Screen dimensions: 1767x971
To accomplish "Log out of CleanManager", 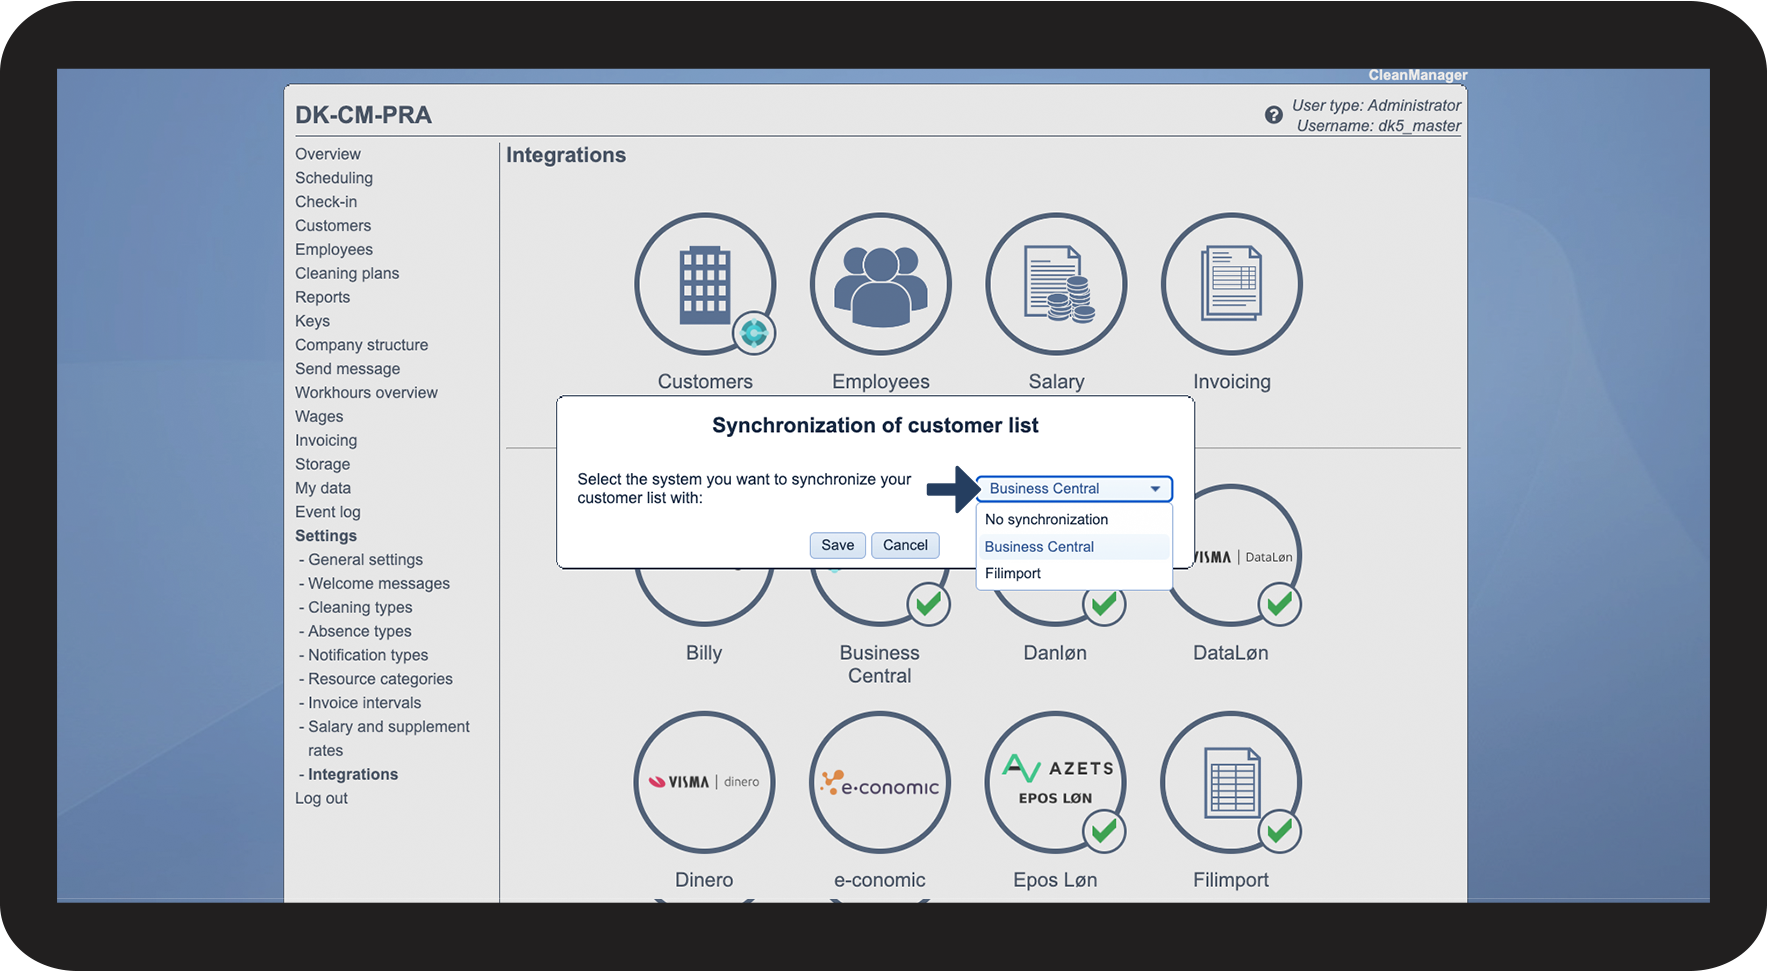I will click(321, 799).
